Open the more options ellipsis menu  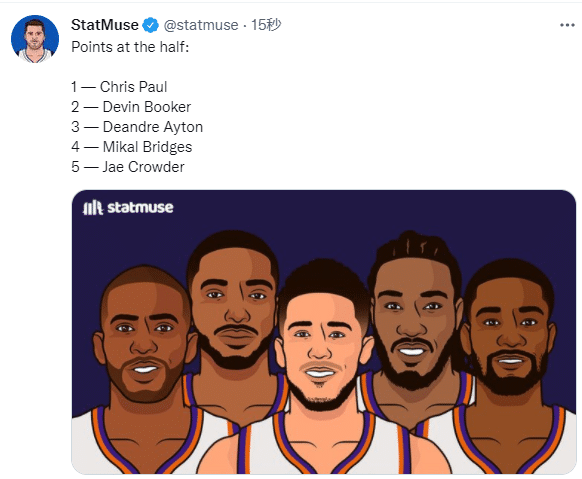click(567, 25)
